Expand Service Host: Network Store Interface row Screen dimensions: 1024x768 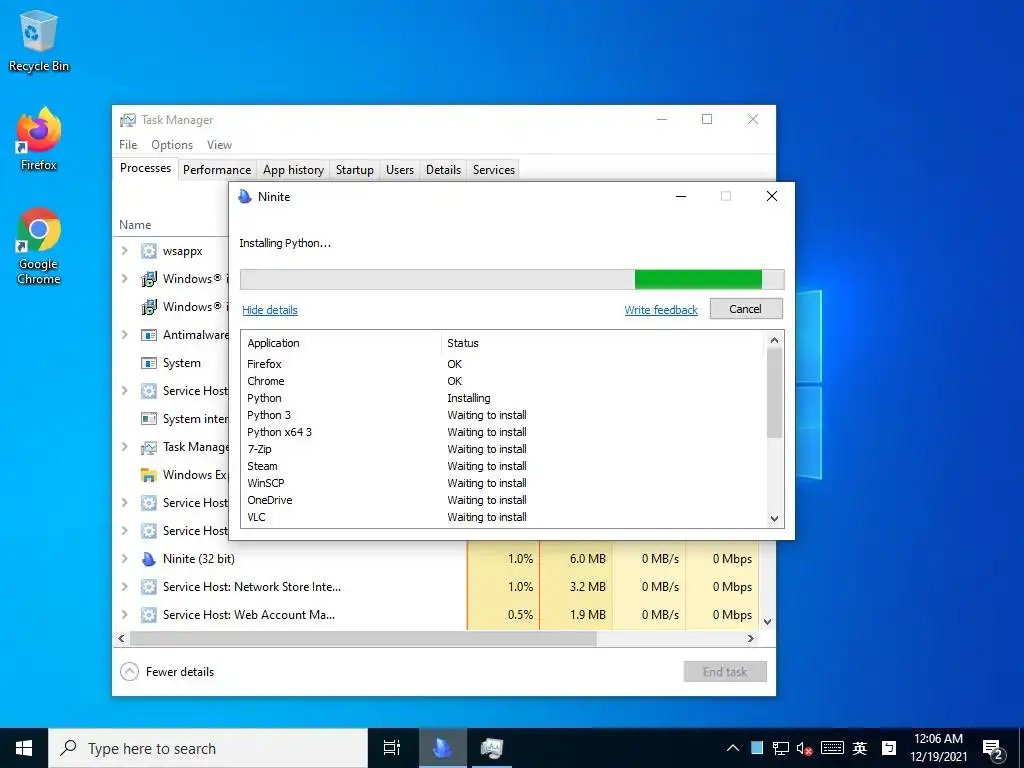coord(125,587)
